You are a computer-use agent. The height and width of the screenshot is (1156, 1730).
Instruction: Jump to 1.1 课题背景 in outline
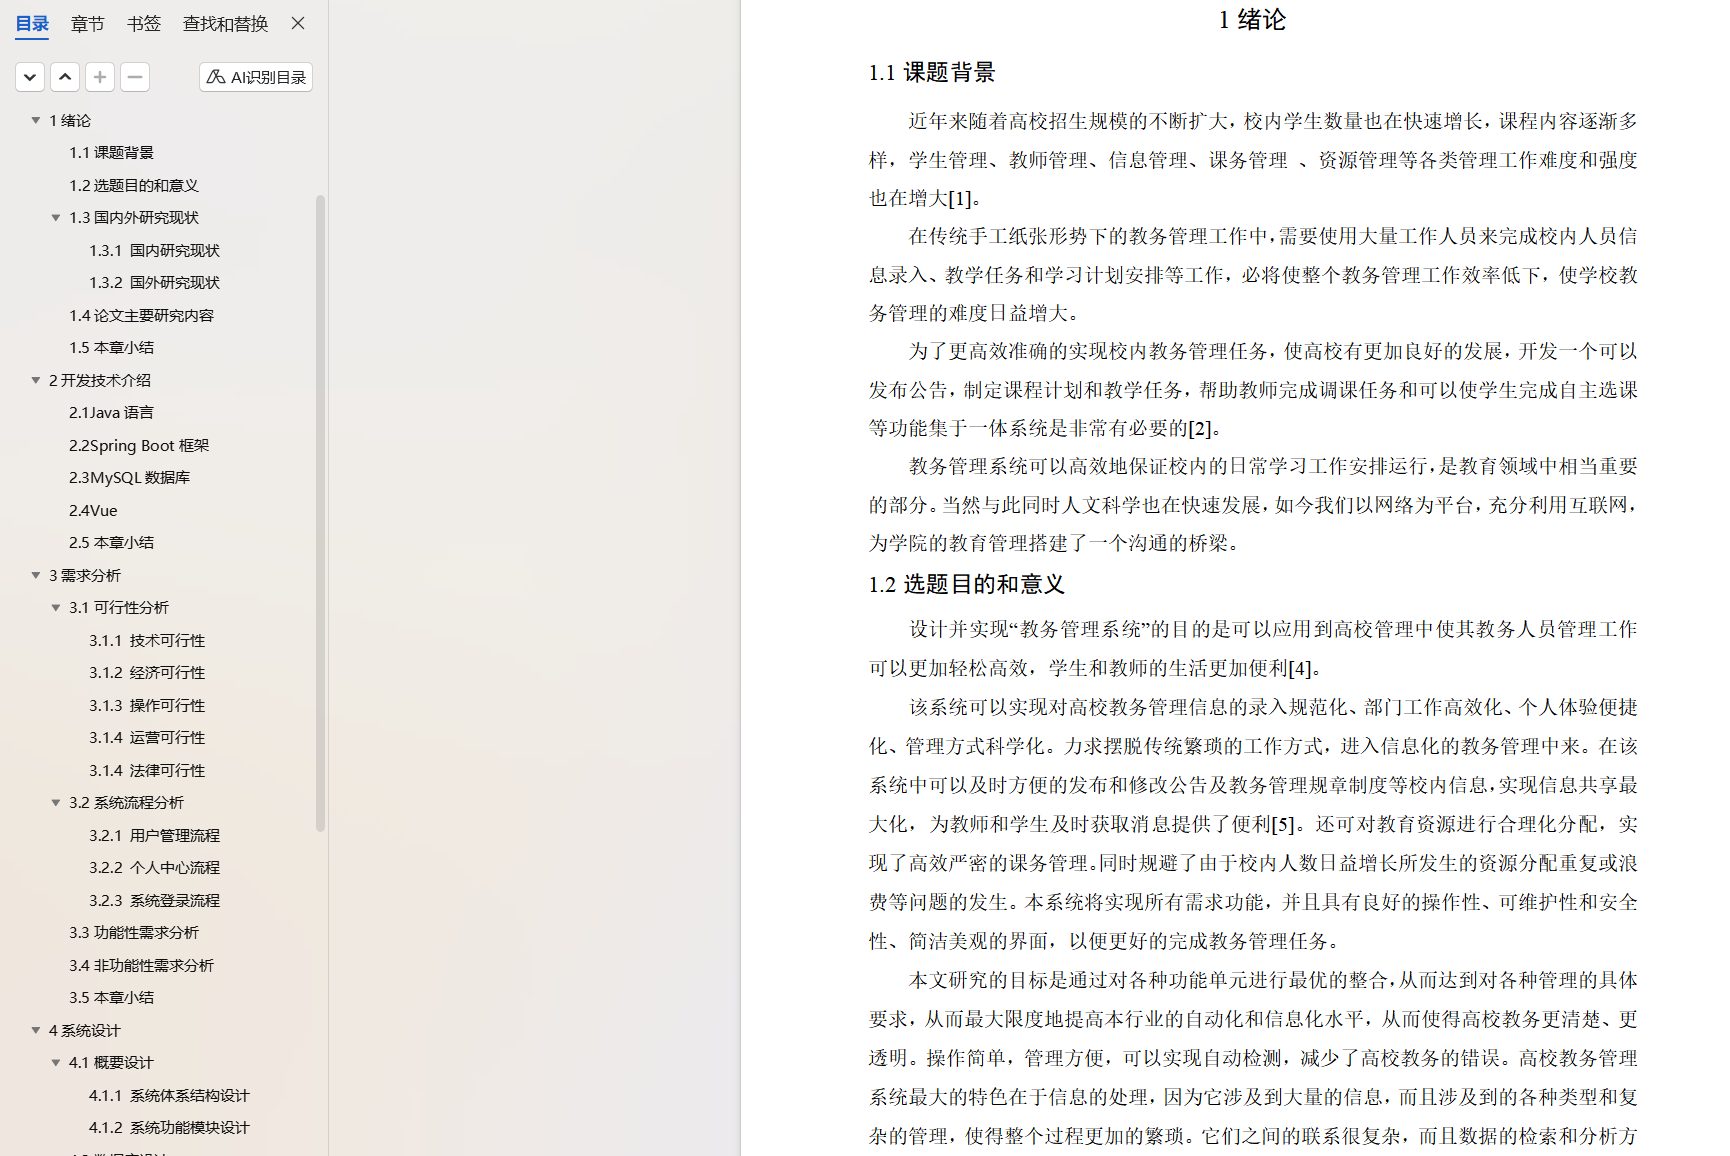coord(111,152)
